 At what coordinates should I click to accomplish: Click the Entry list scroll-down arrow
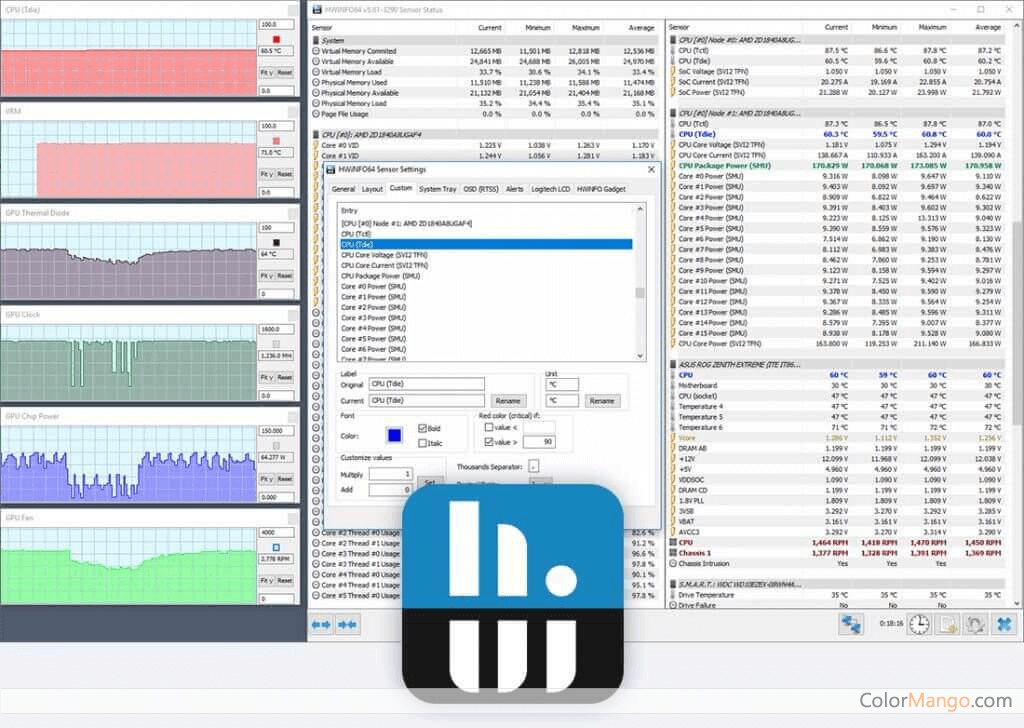coord(640,356)
